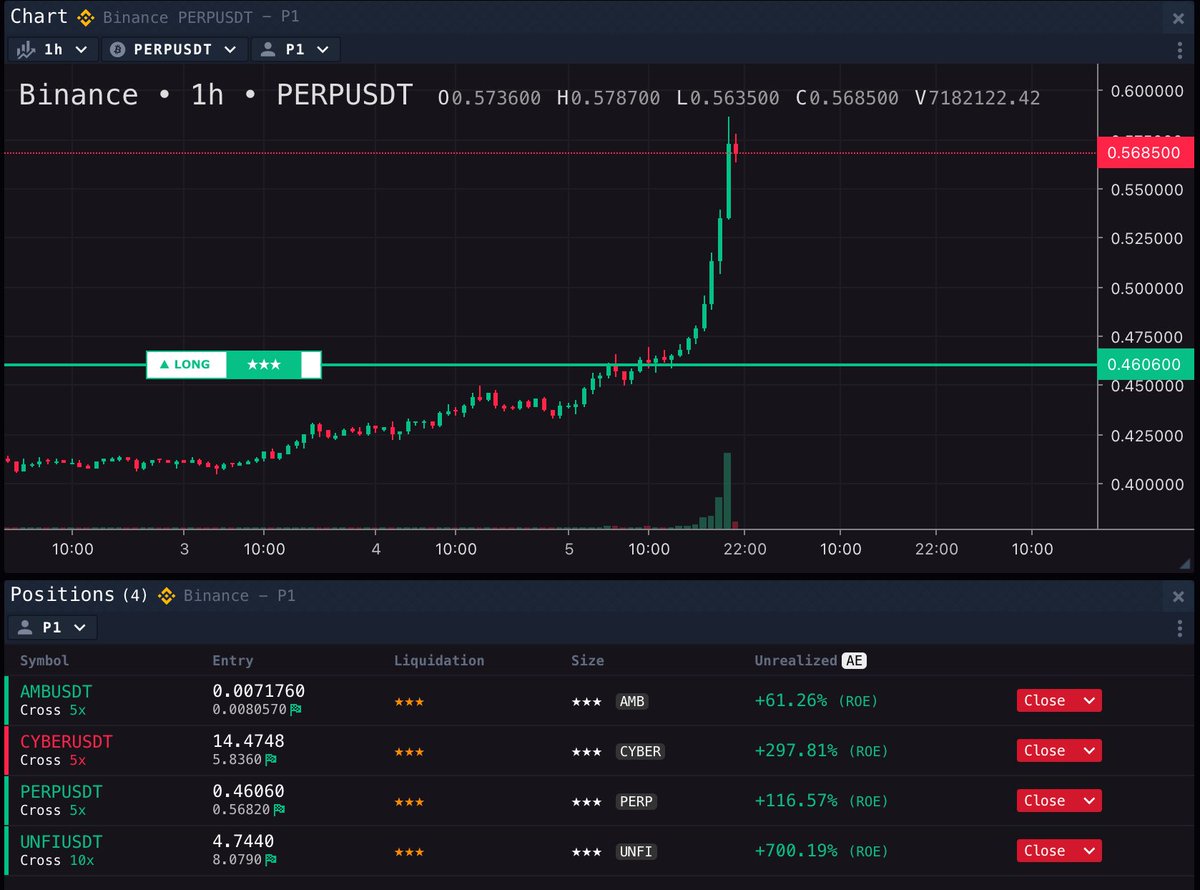
Task: Click the white square on LONG marker
Action: pos(311,365)
